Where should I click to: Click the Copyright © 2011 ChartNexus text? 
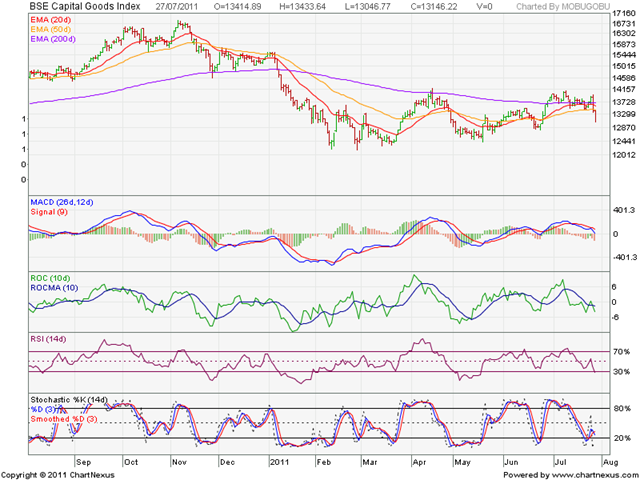tap(58, 476)
